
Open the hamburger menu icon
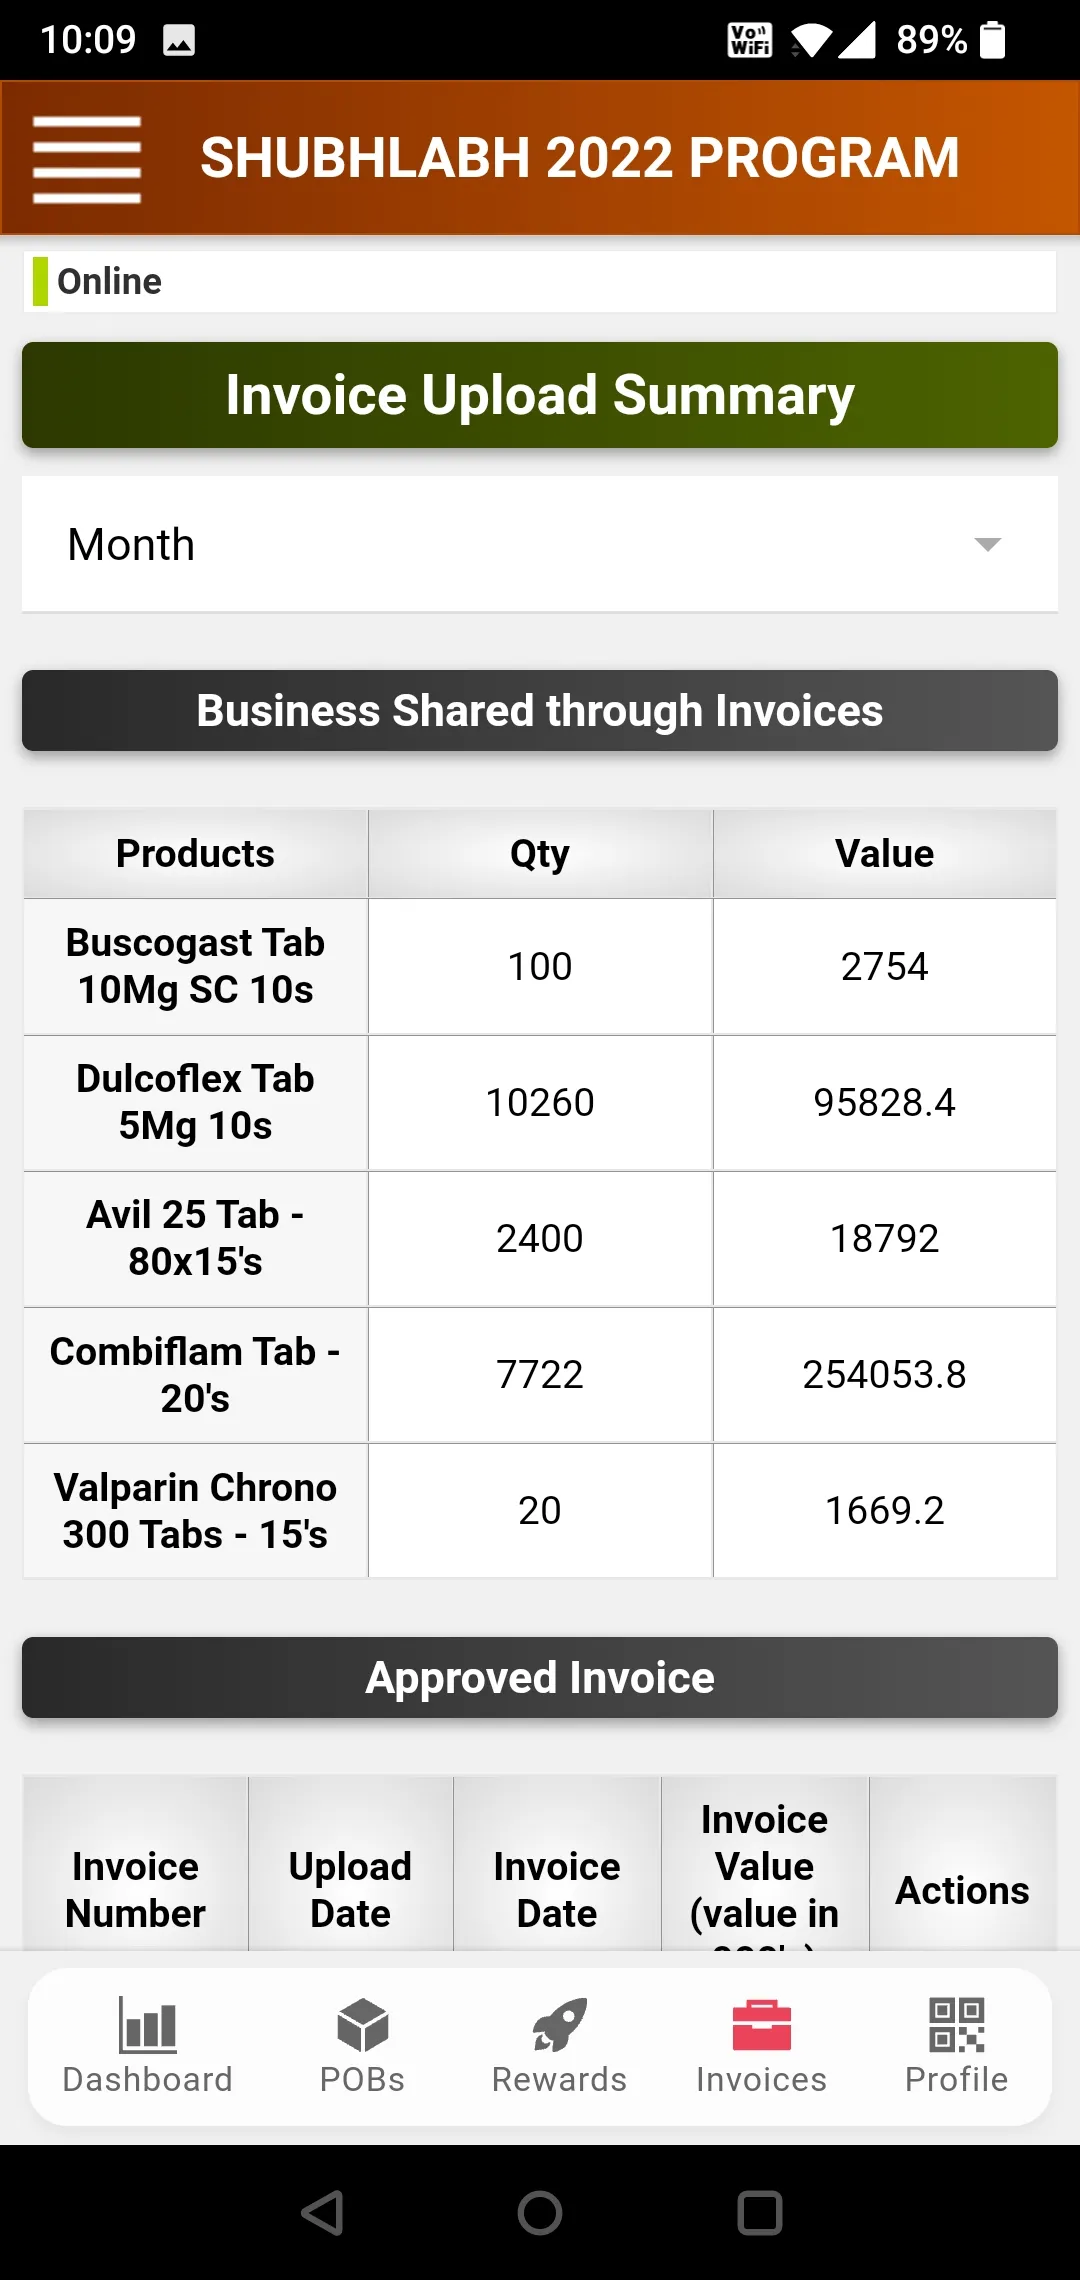click(87, 159)
